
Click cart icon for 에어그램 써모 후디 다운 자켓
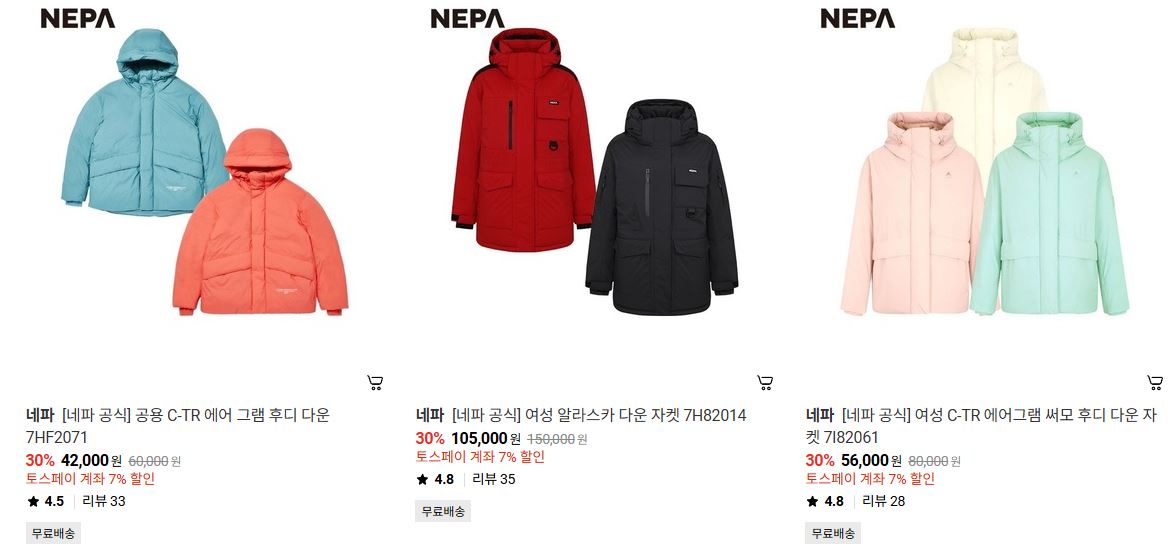coord(1155,383)
